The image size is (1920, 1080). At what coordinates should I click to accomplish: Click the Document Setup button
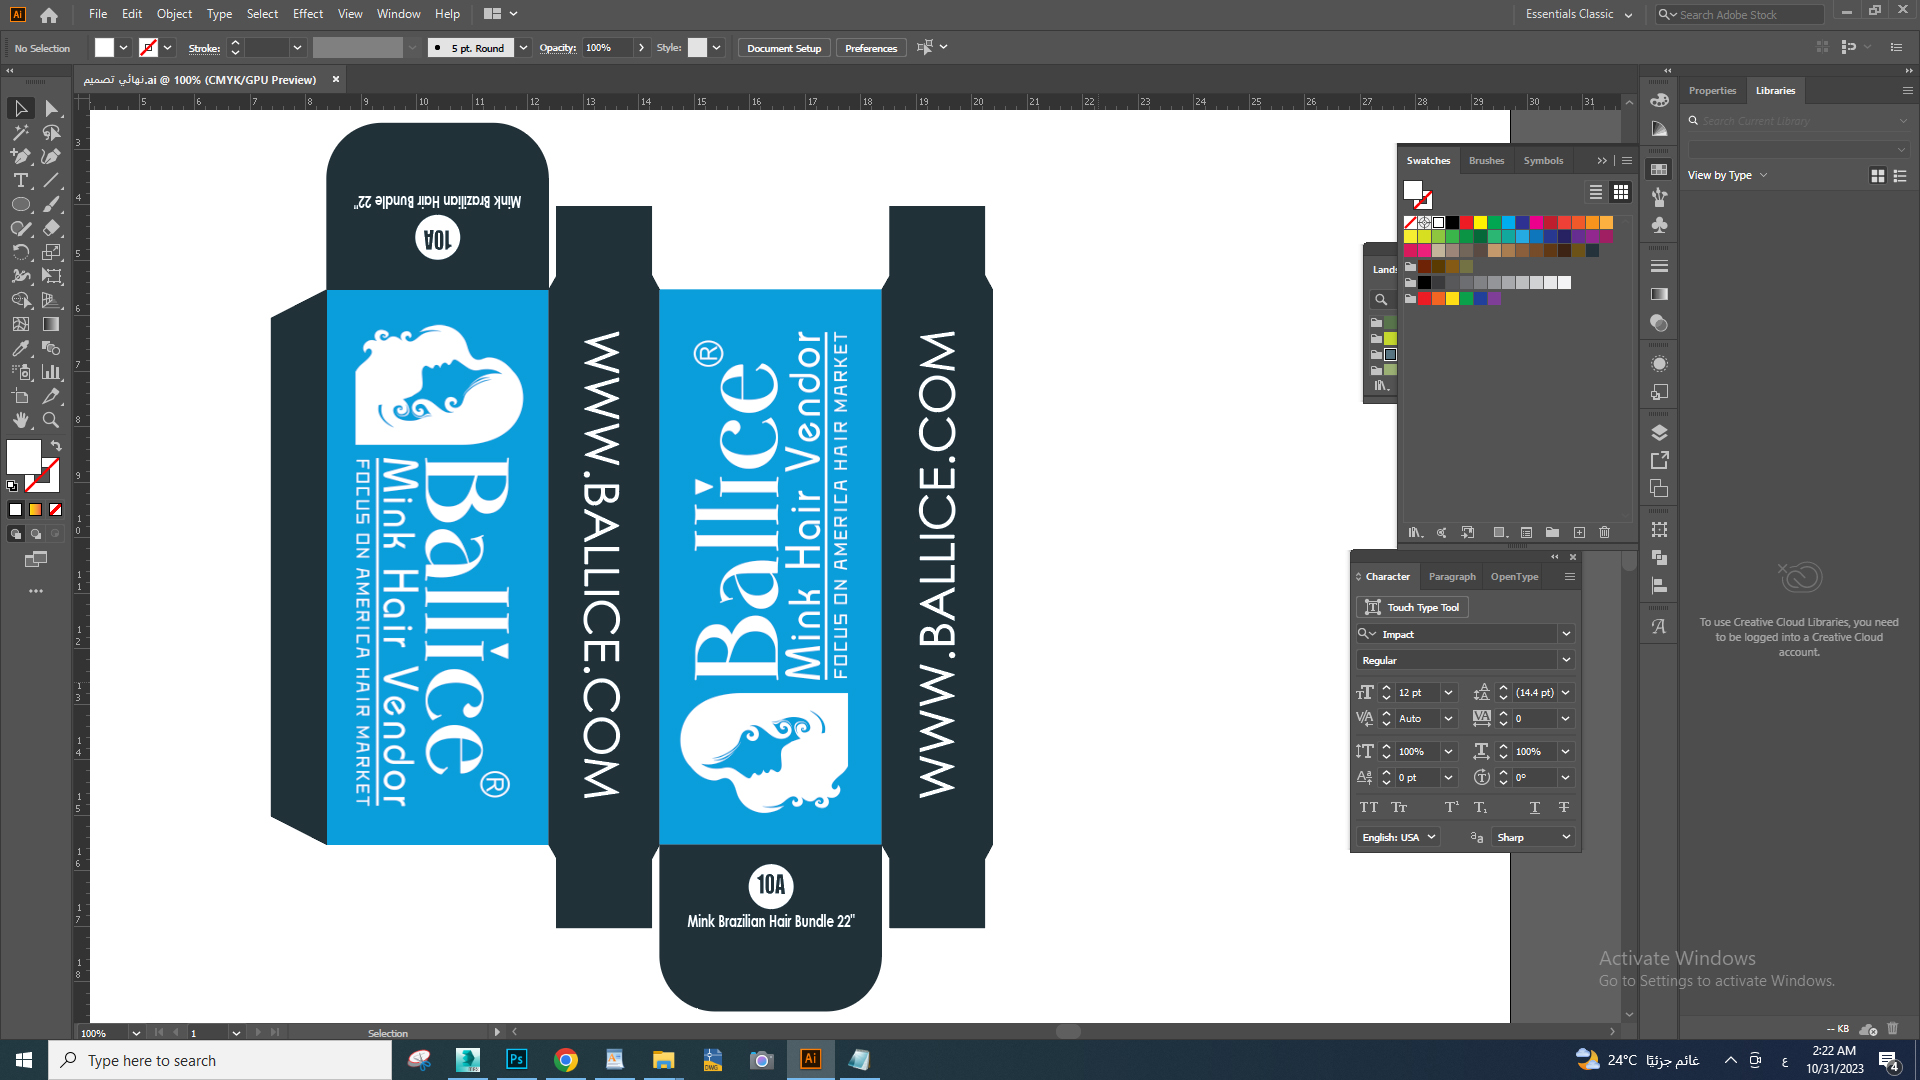click(x=784, y=48)
